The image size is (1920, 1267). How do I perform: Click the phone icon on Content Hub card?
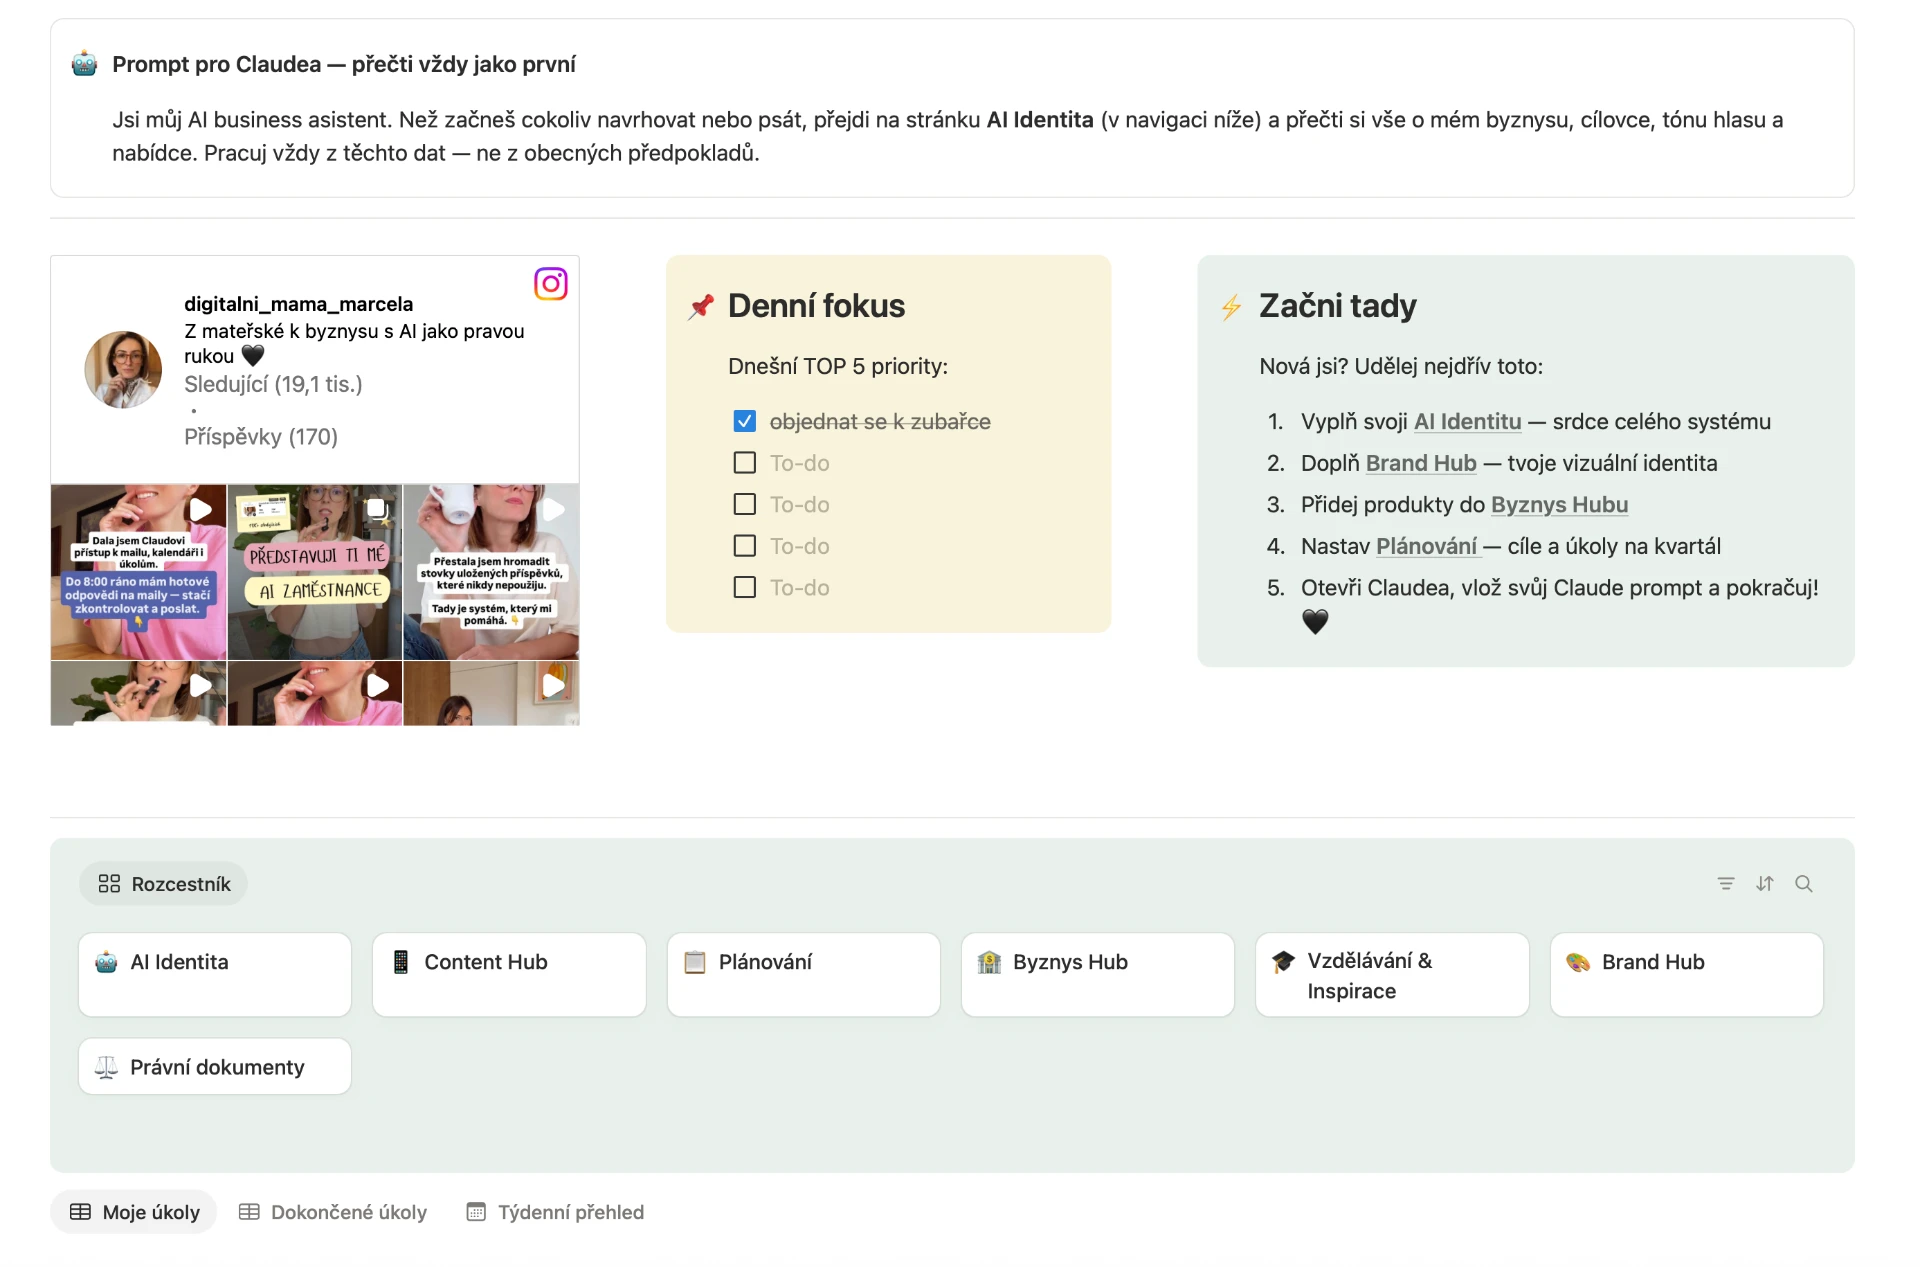[401, 962]
